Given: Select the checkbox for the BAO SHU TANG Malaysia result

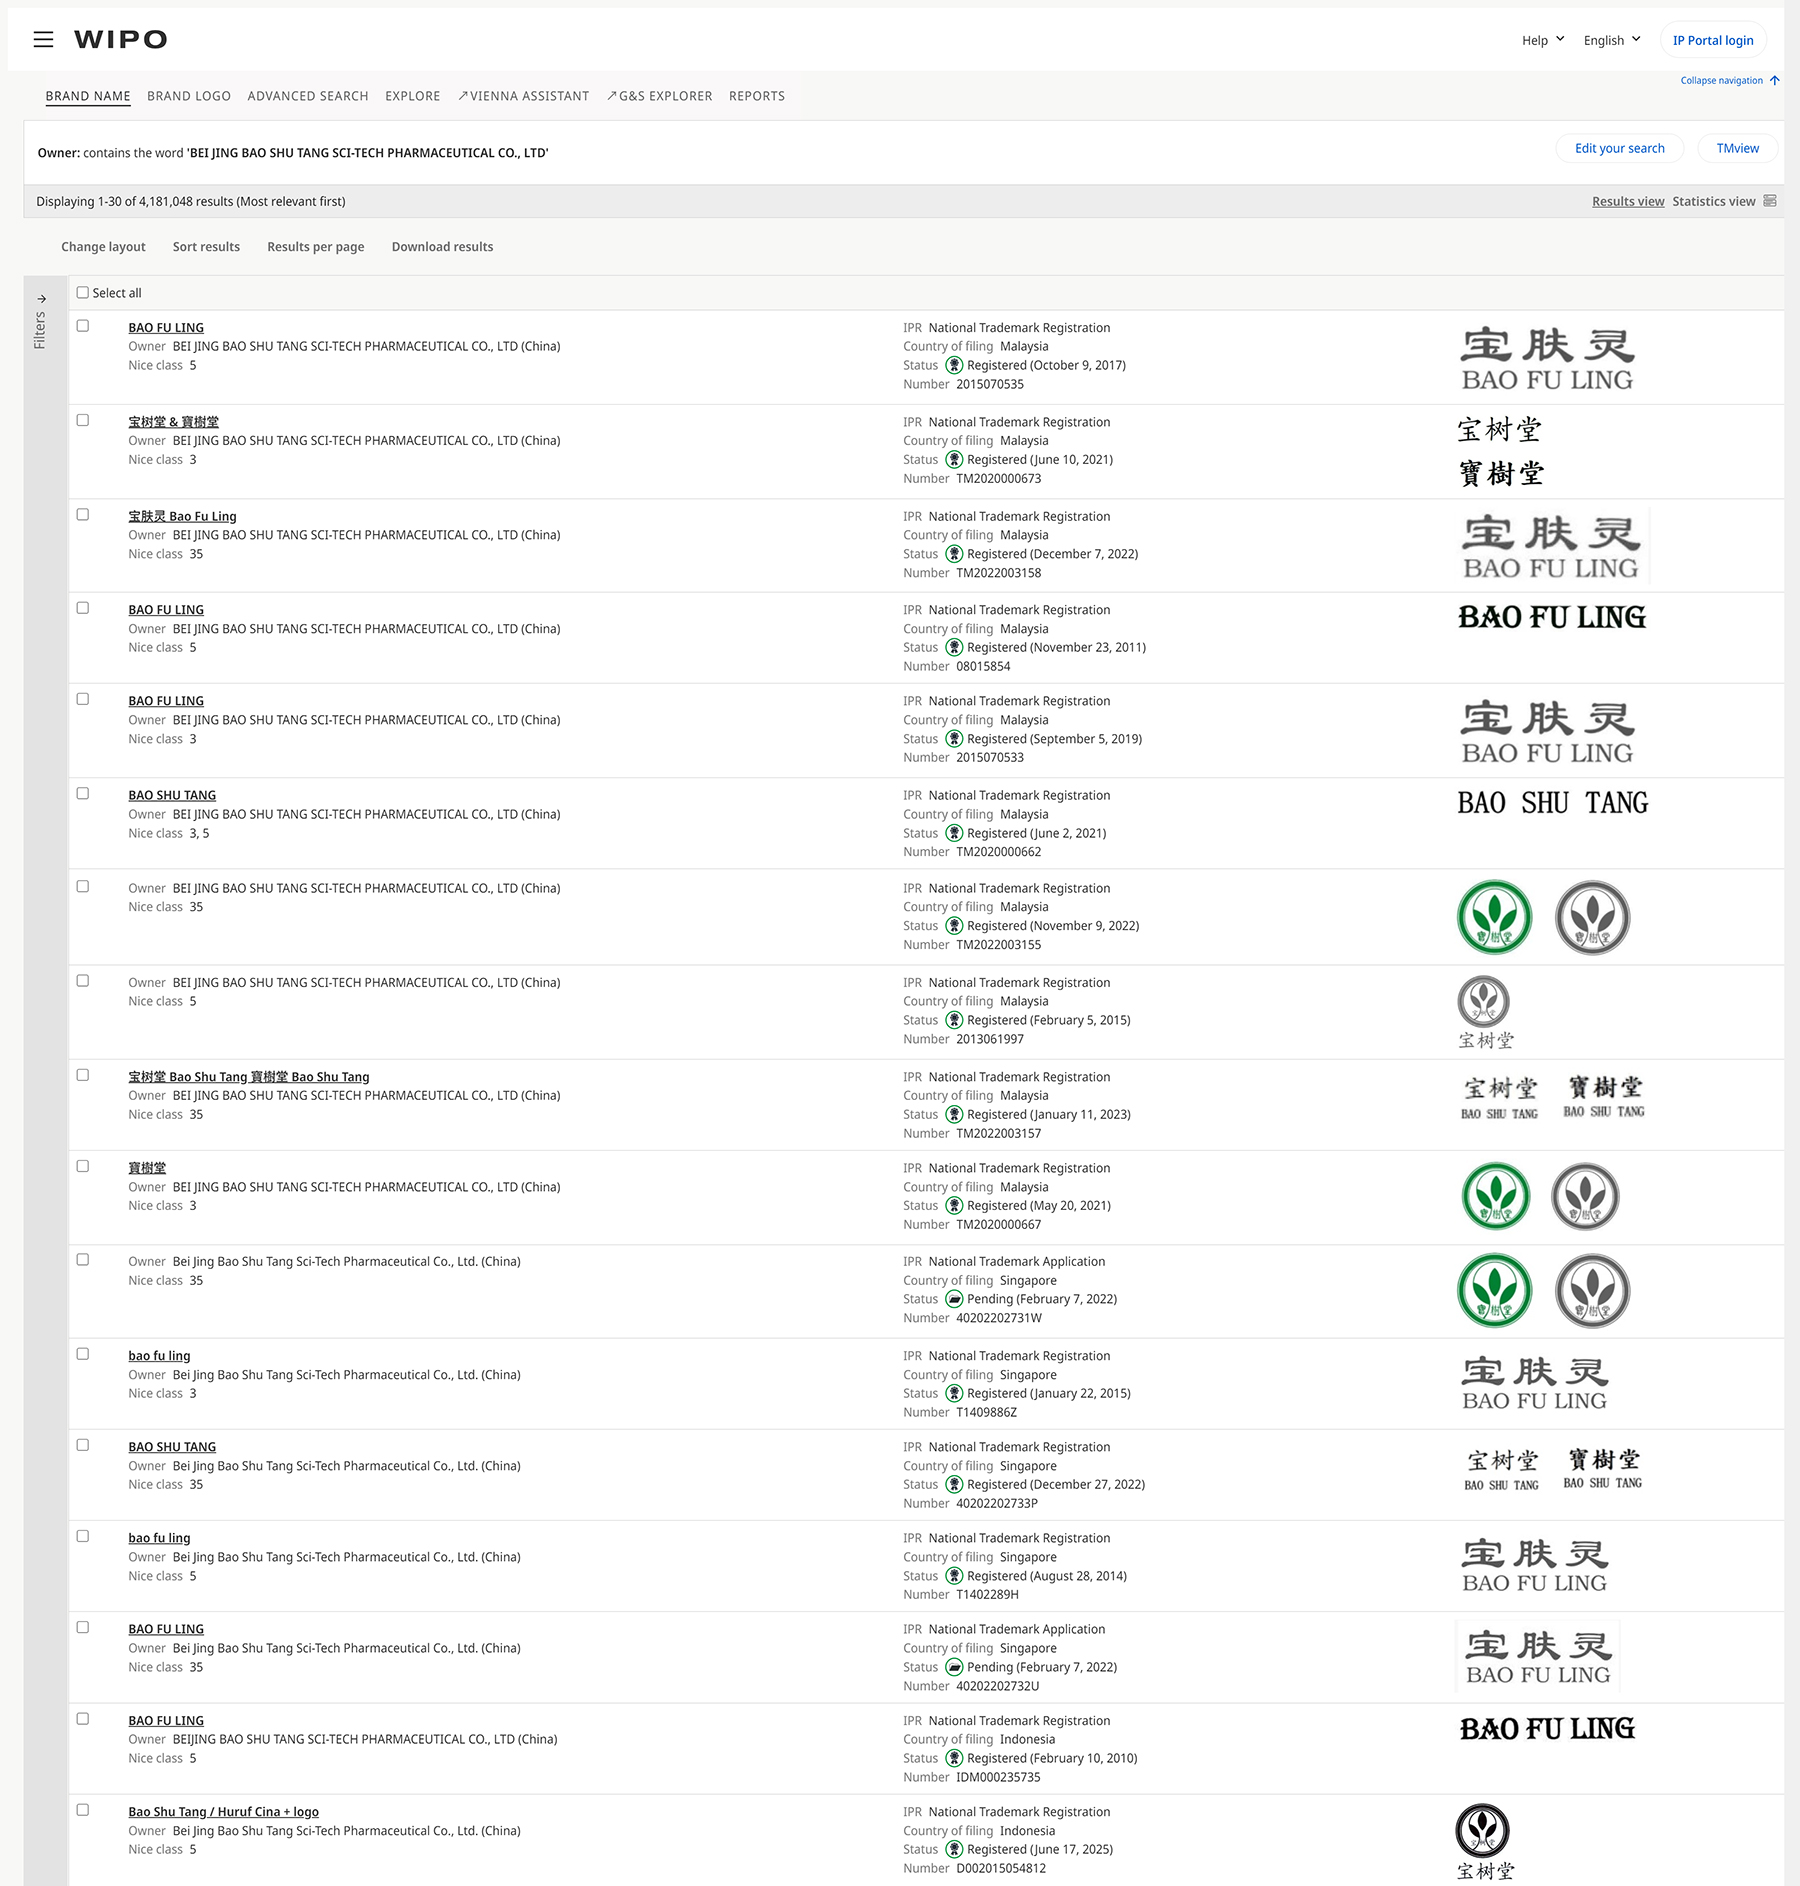Looking at the screenshot, I should pyautogui.click(x=83, y=794).
